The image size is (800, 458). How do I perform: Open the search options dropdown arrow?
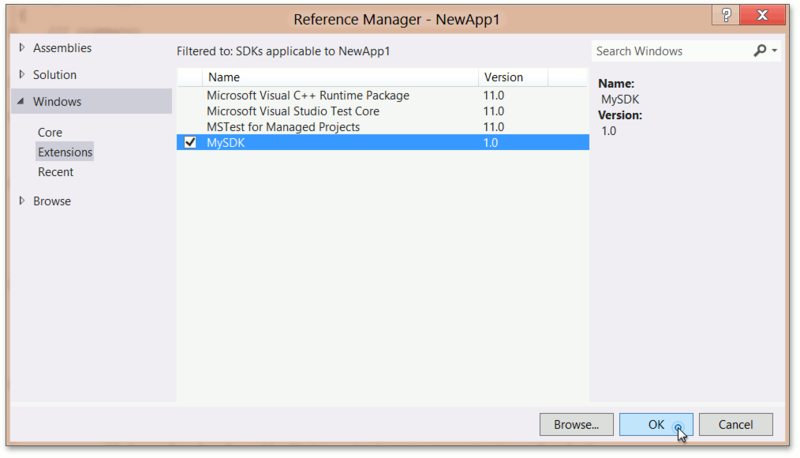(x=774, y=50)
